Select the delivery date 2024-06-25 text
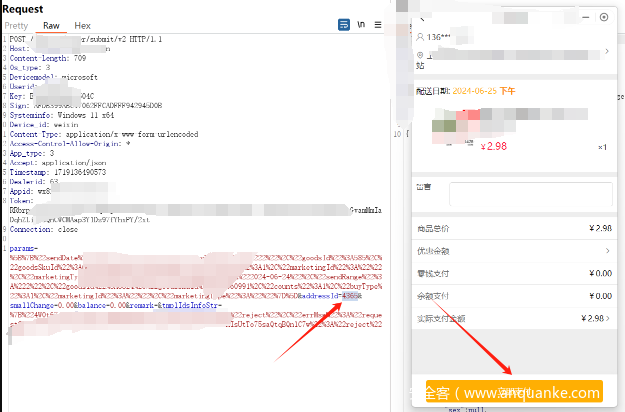This screenshot has width=625, height=412. click(475, 91)
